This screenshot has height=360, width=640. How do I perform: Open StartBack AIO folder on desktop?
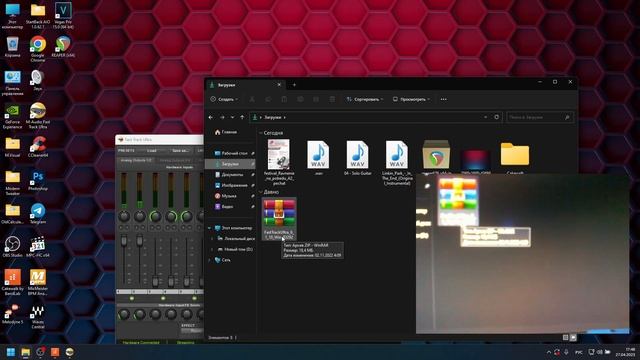(38, 16)
